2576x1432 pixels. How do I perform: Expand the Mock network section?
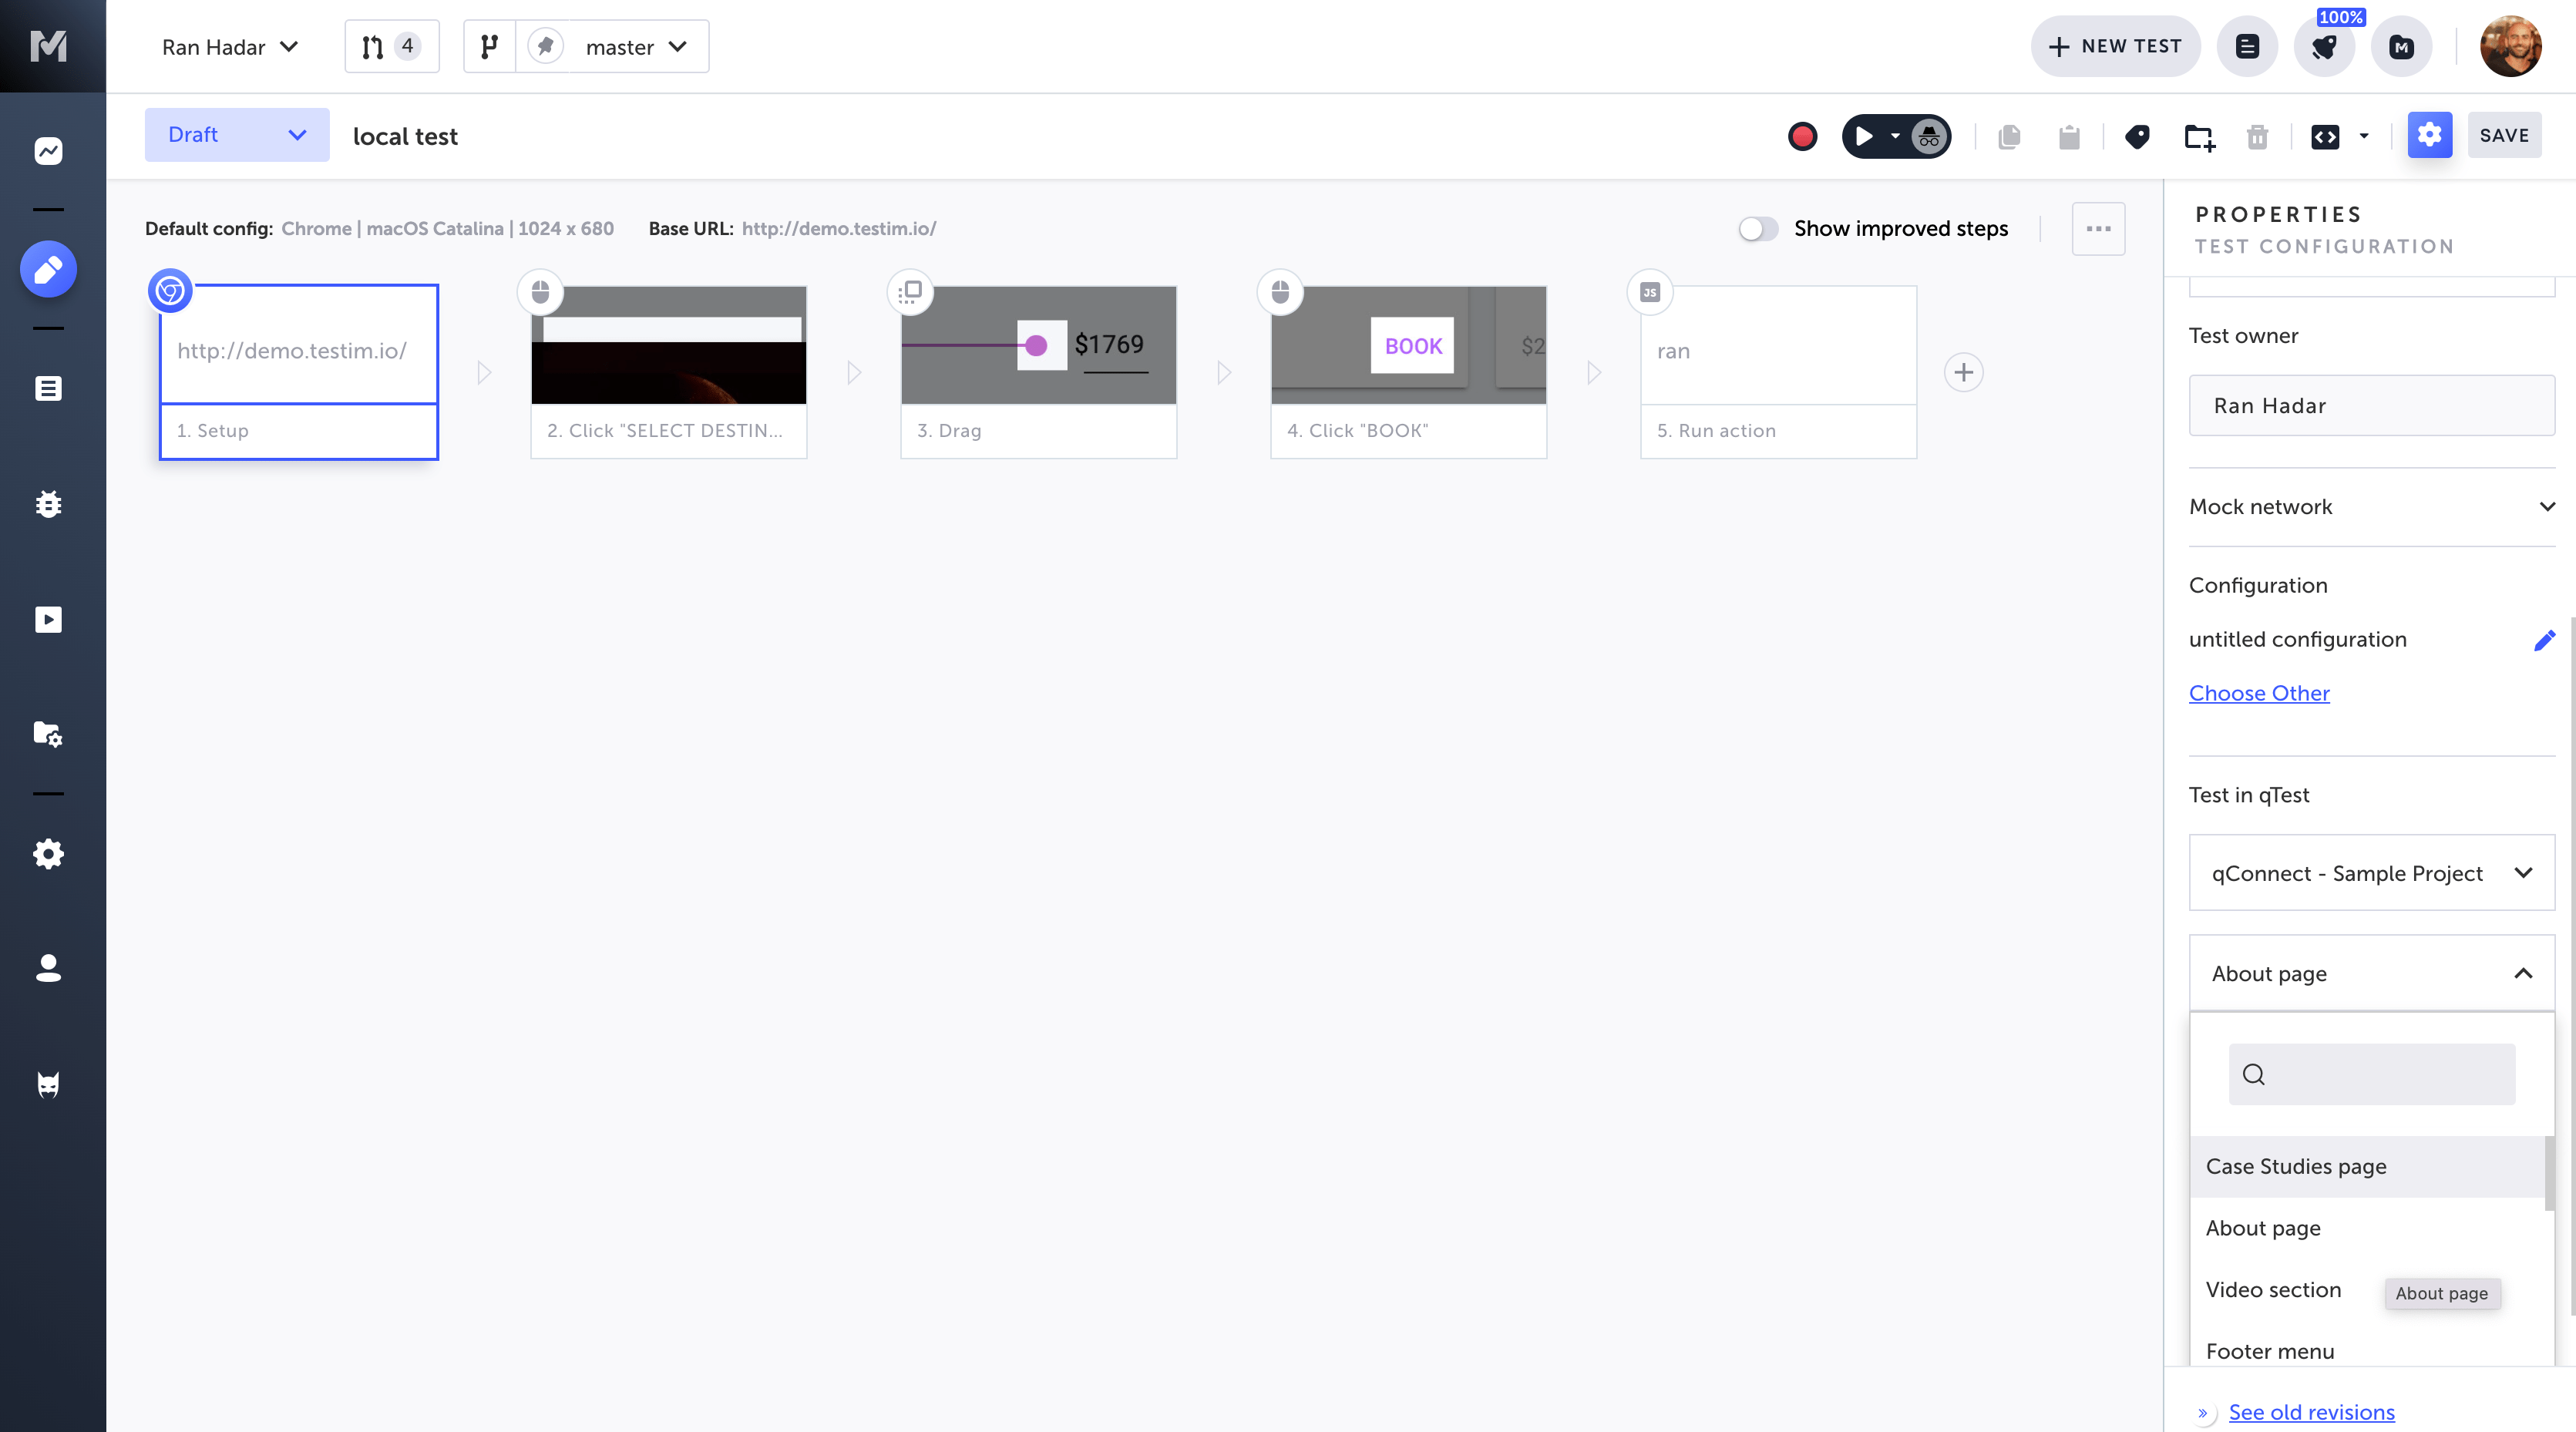pyautogui.click(x=2371, y=507)
